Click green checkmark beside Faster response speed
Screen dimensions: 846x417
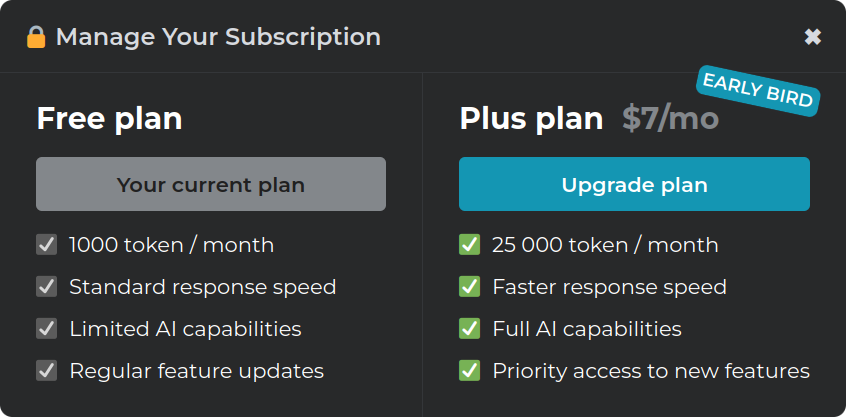[469, 286]
